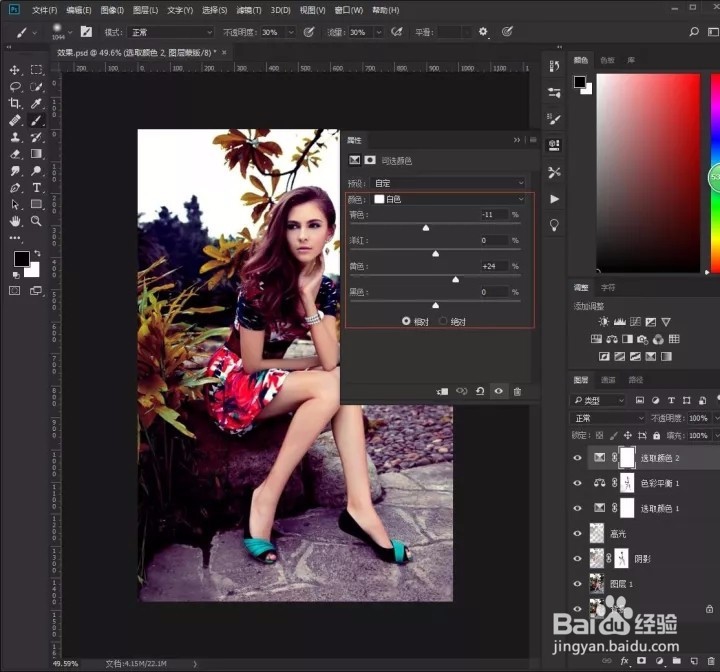Open smoothing options gear icon
The height and width of the screenshot is (672, 720).
click(x=483, y=32)
